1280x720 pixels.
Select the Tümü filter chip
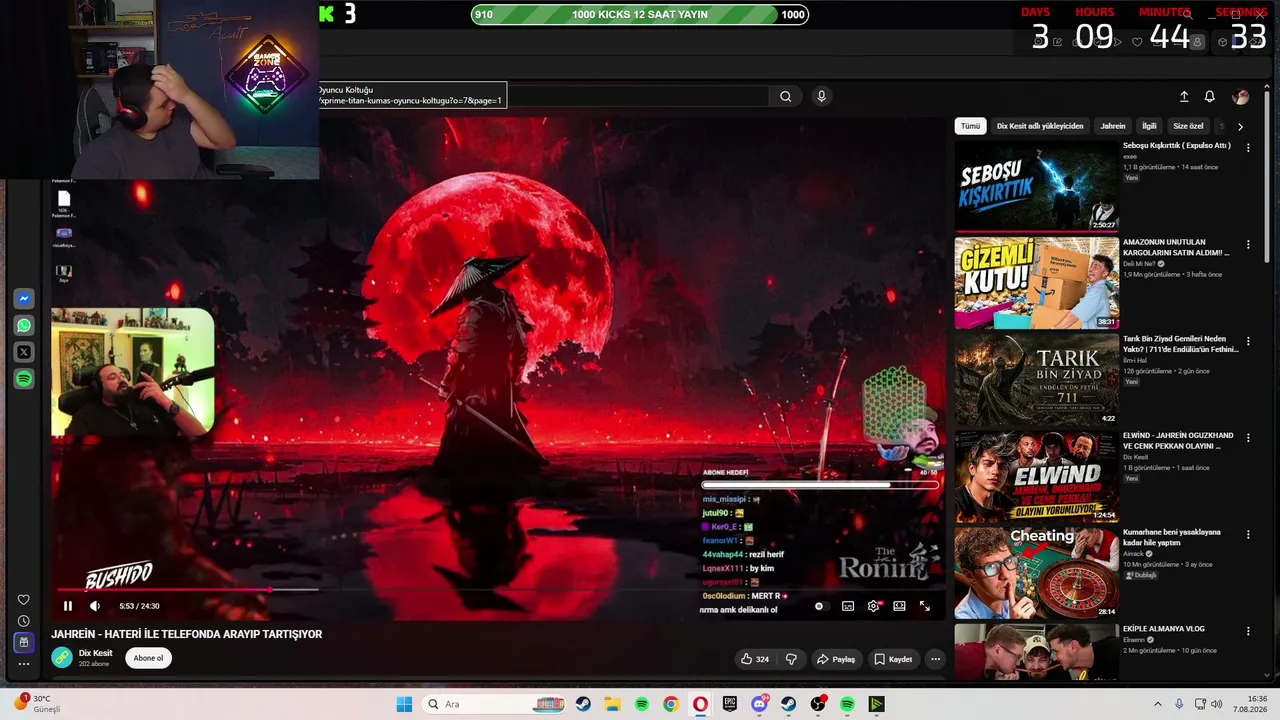coord(970,126)
